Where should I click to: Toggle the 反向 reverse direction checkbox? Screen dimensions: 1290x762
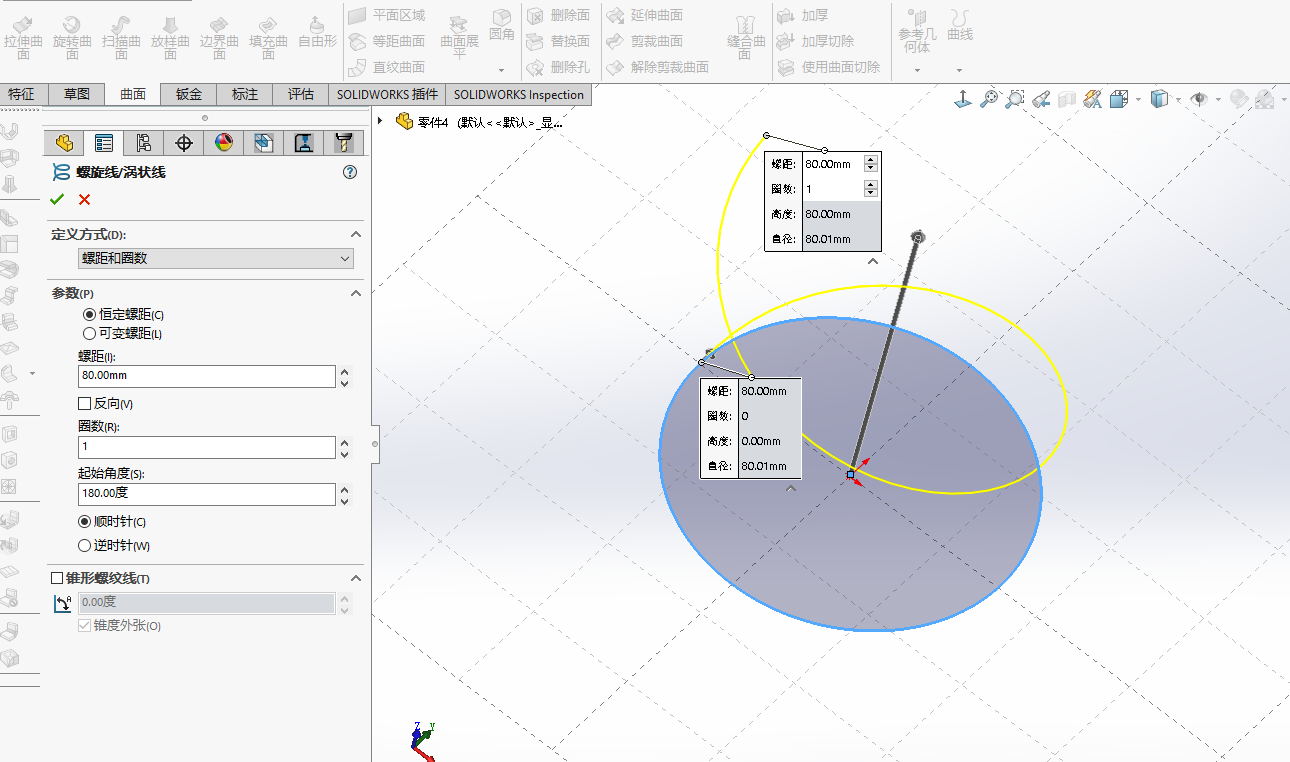(x=85, y=404)
